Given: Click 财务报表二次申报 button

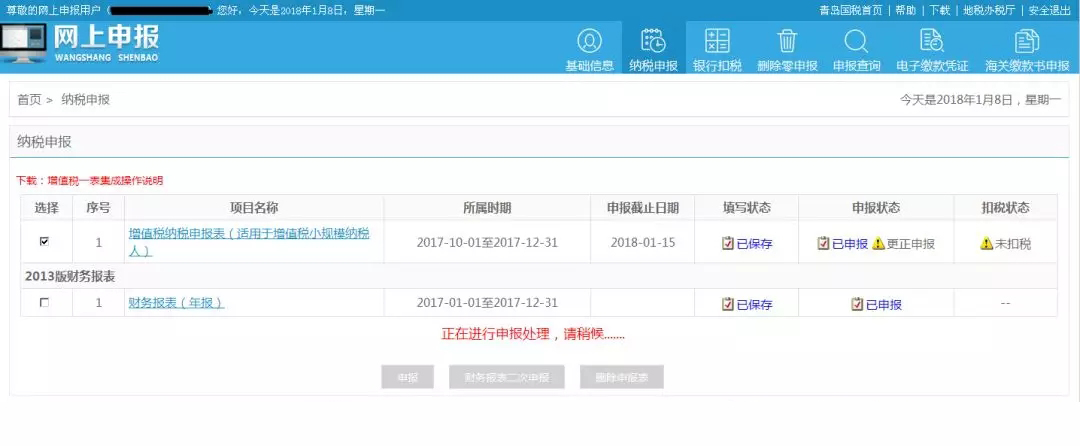Looking at the screenshot, I should click(x=507, y=377).
